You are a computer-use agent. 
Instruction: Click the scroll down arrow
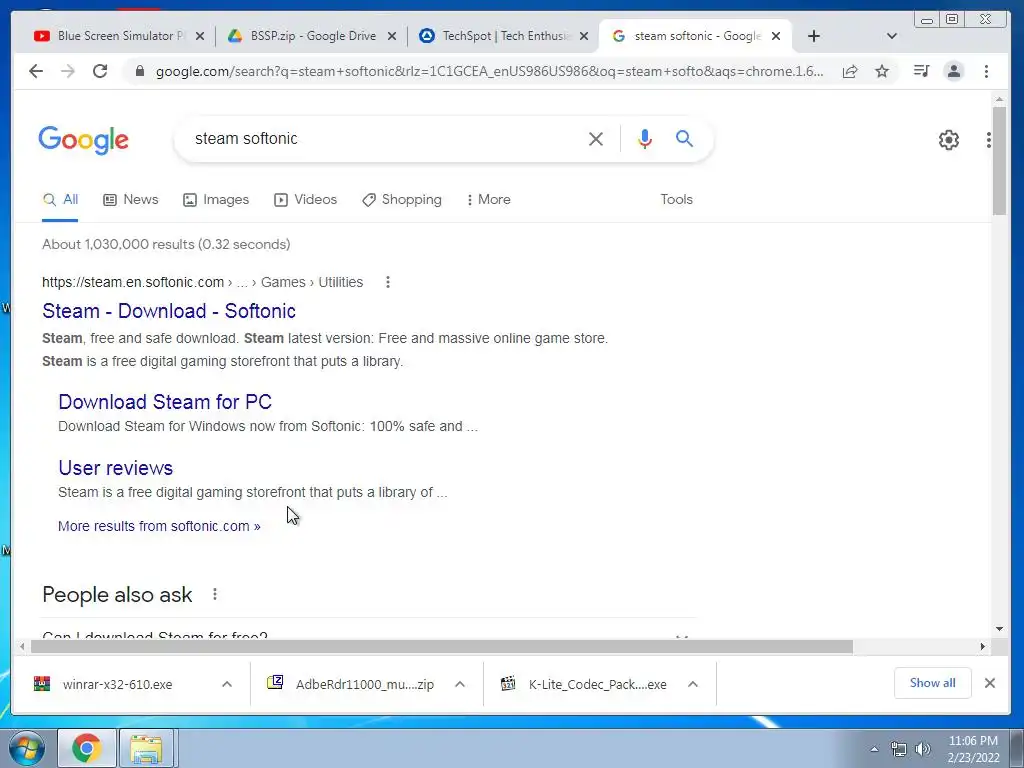click(x=999, y=629)
